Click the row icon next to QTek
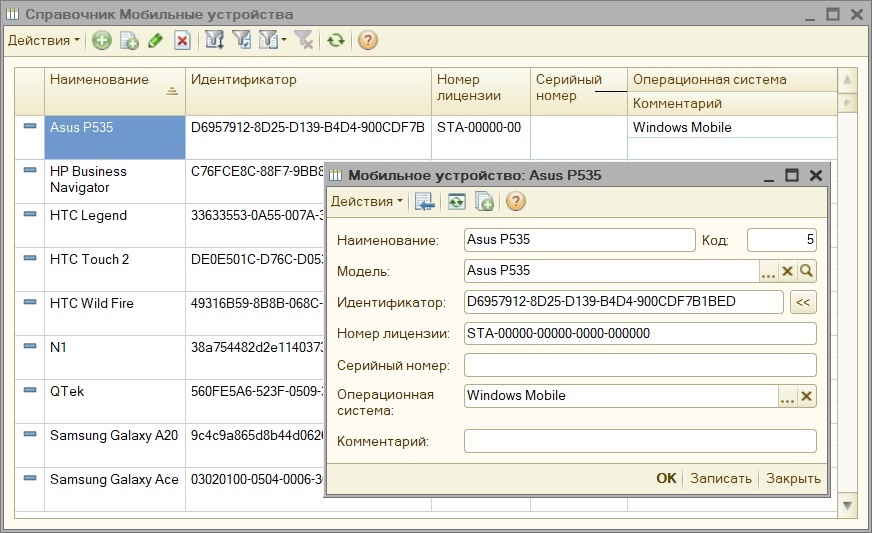 pyautogui.click(x=29, y=390)
